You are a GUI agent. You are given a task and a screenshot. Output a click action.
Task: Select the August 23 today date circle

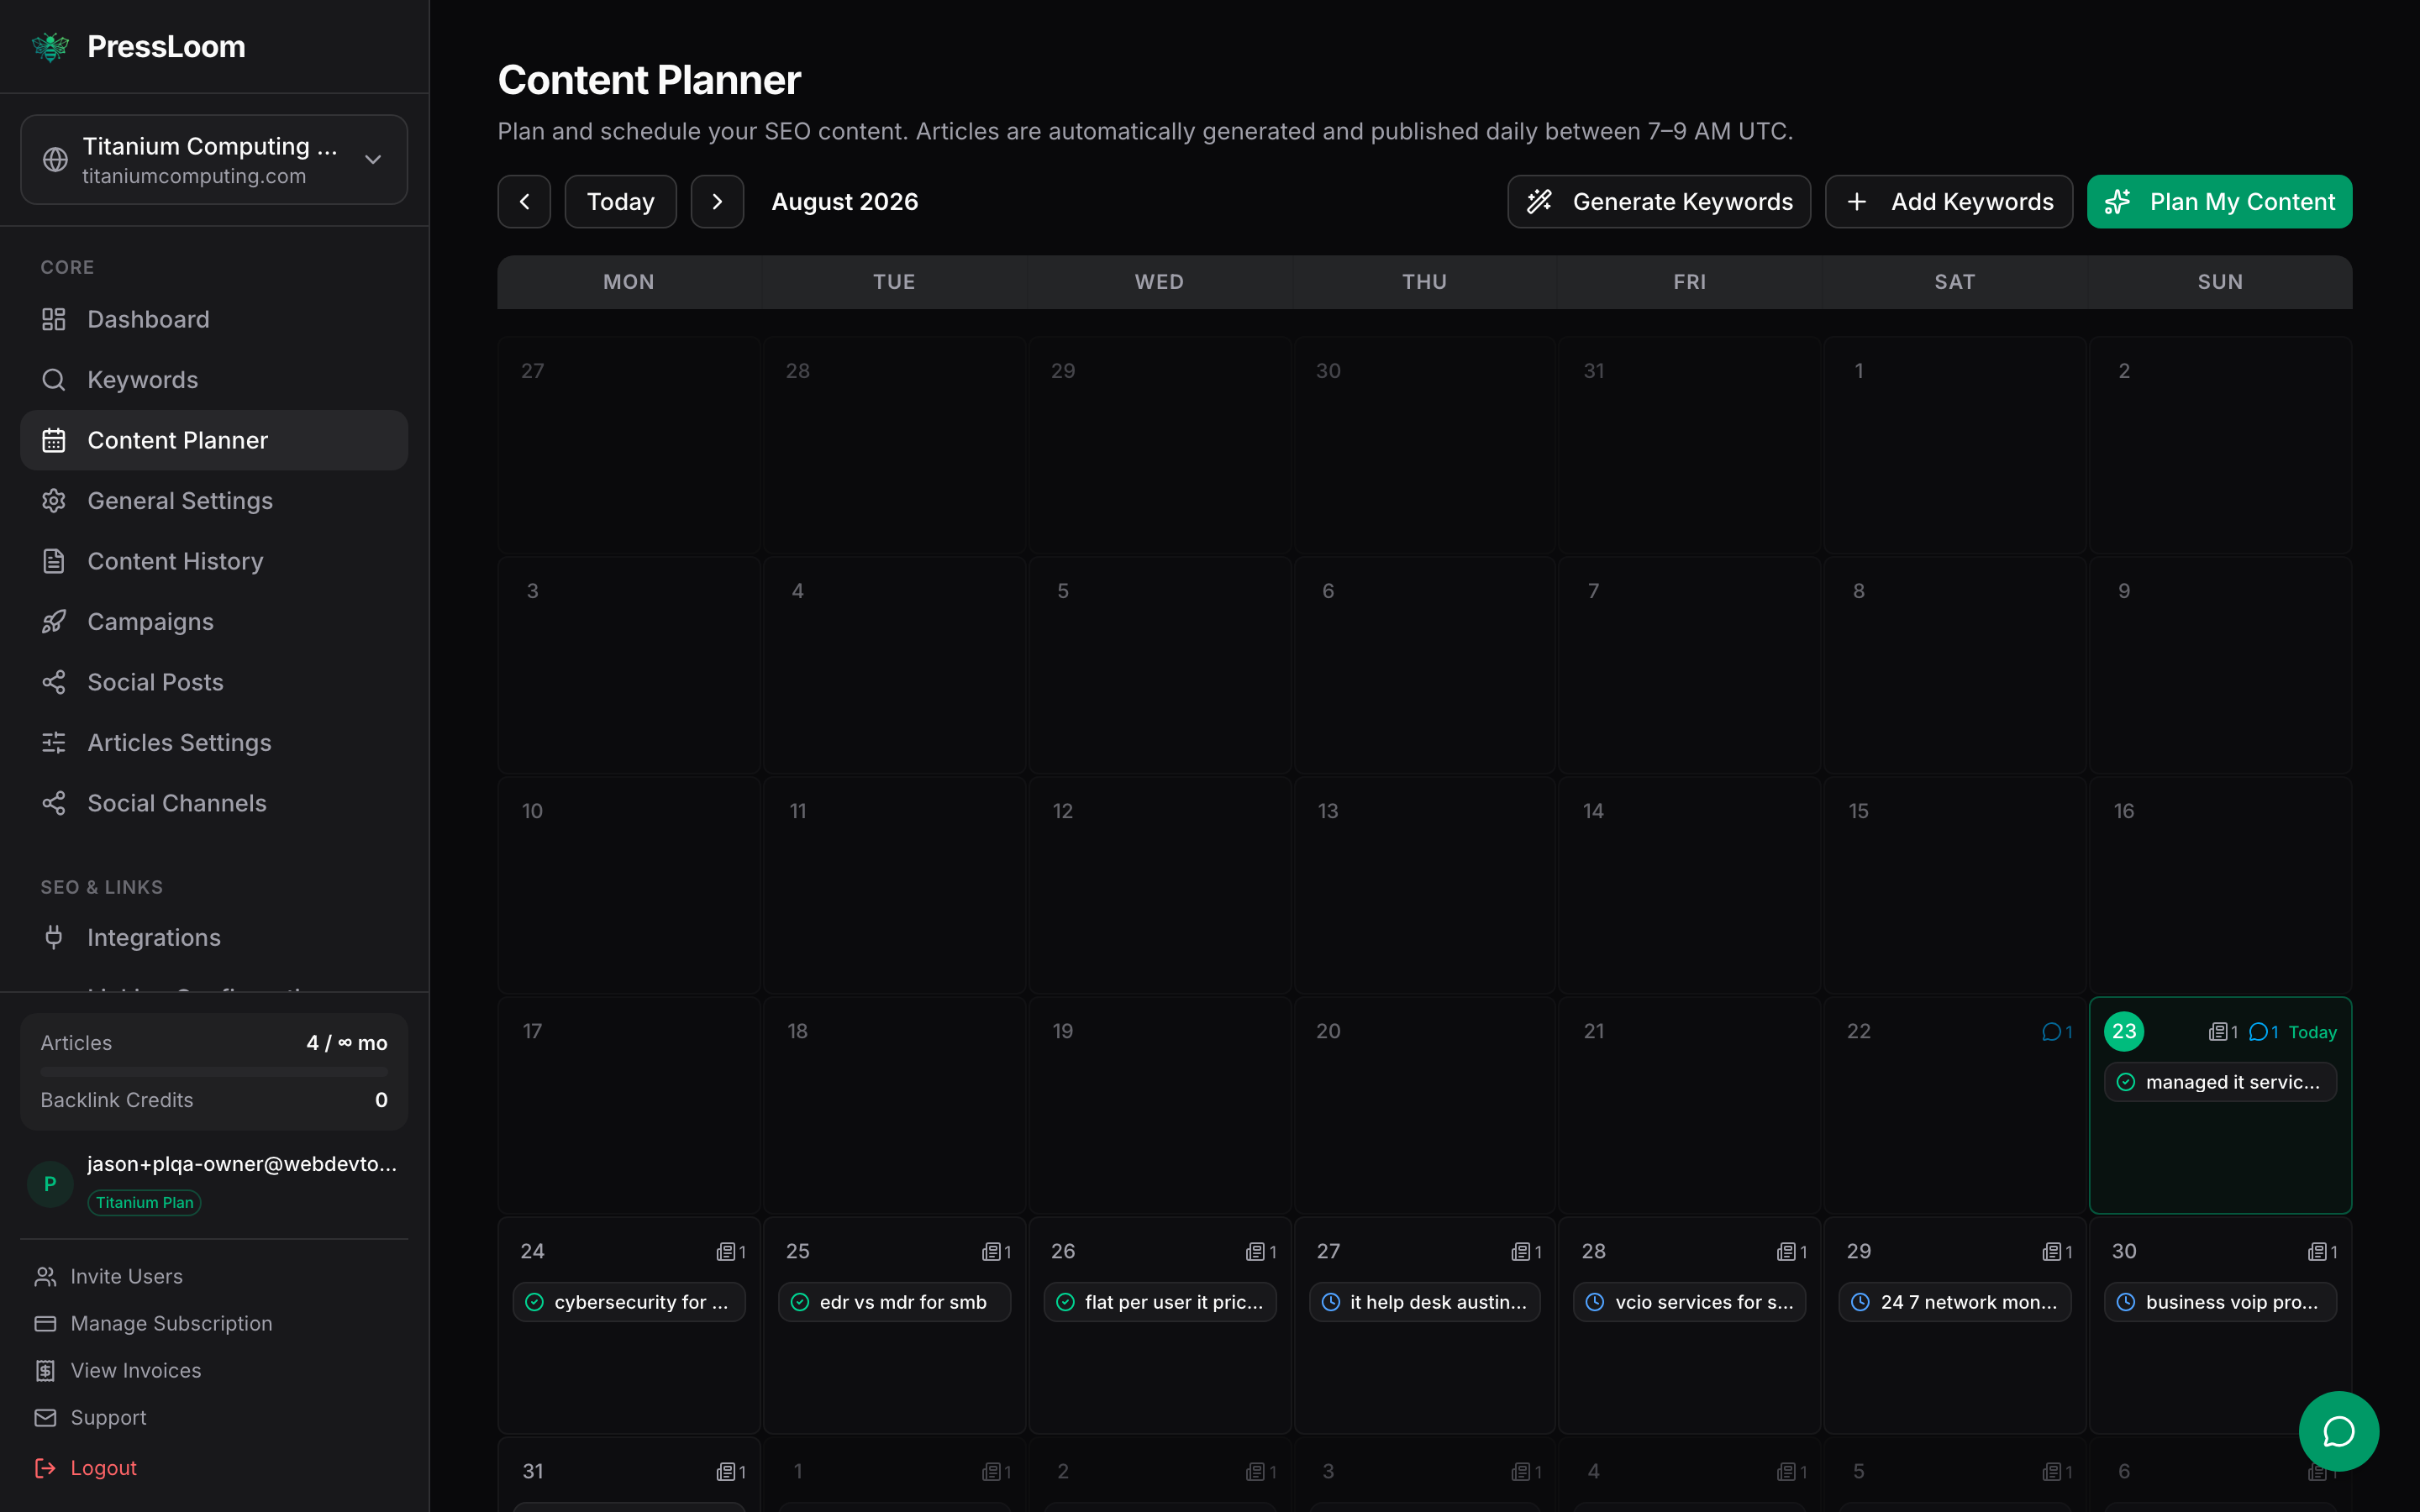pyautogui.click(x=2124, y=1031)
